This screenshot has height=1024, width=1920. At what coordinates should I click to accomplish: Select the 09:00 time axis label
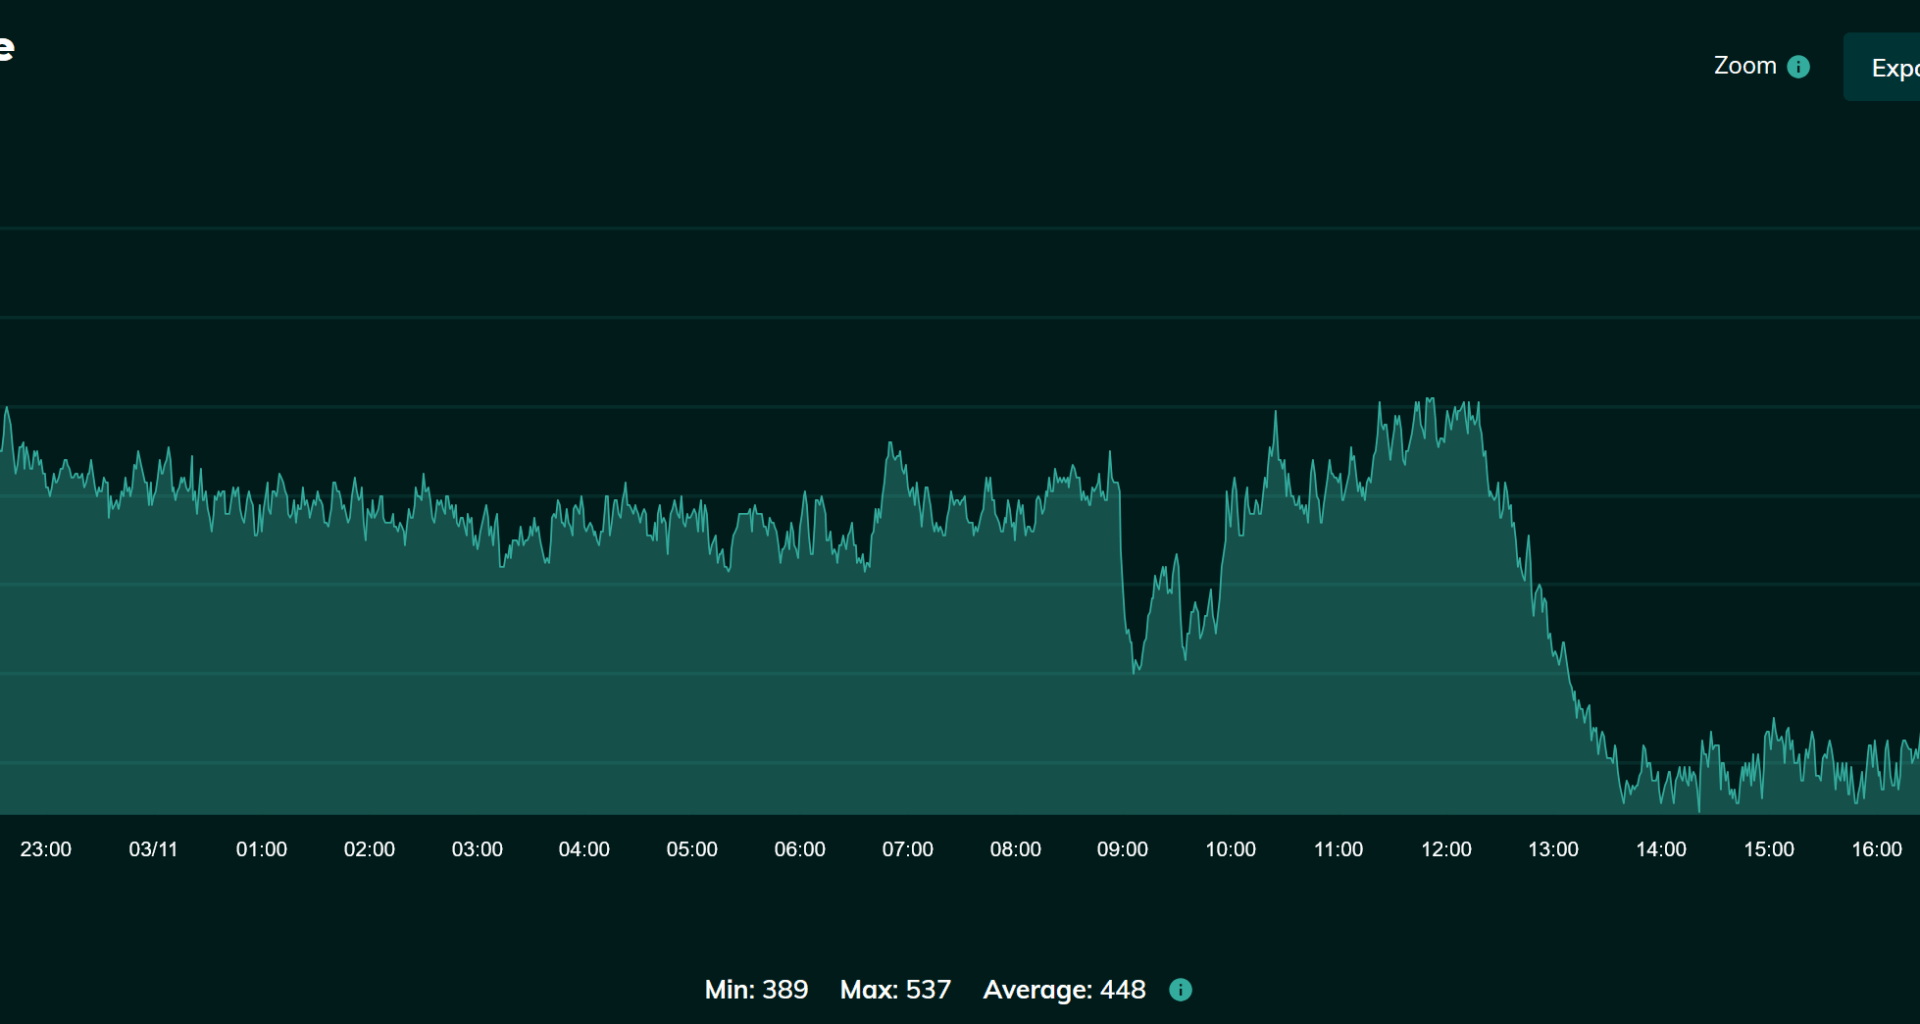pyautogui.click(x=1122, y=849)
